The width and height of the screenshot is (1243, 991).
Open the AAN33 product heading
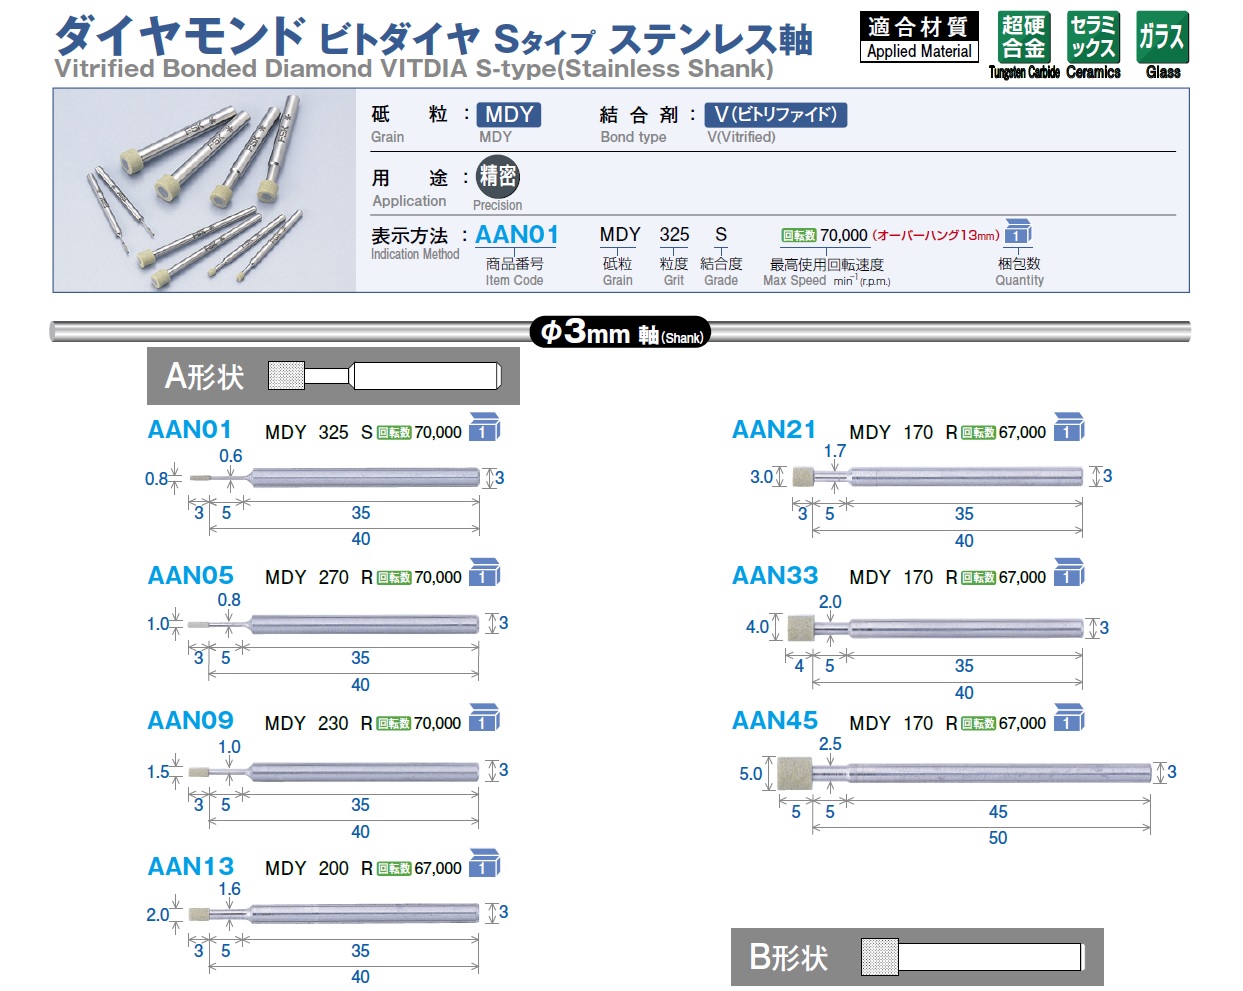click(775, 576)
